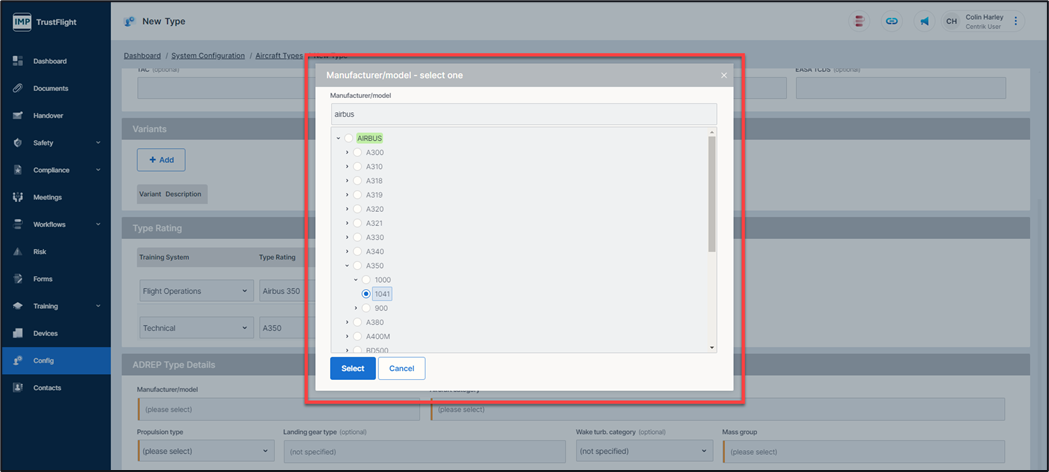The height and width of the screenshot is (472, 1049).
Task: Open the Risk menu item
Action: click(39, 252)
